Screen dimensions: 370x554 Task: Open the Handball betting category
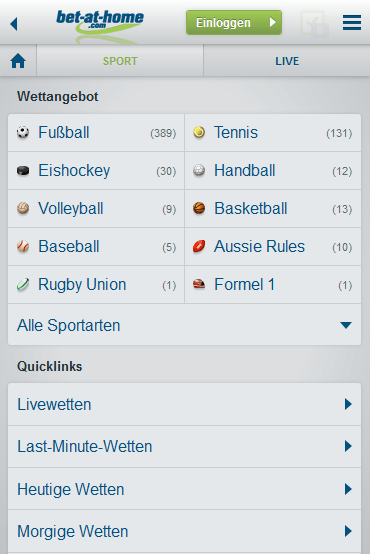(x=273, y=171)
